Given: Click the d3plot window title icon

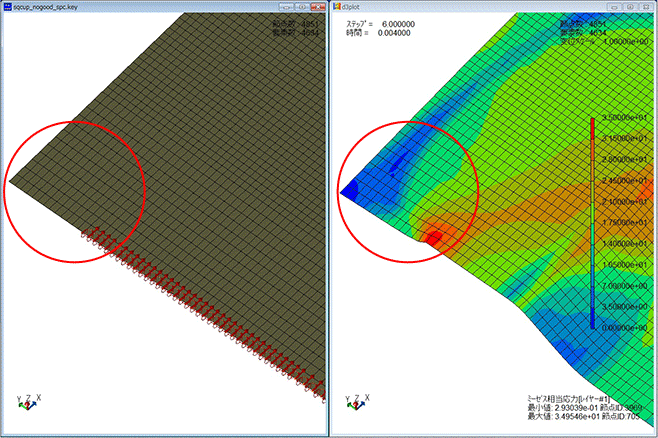Looking at the screenshot, I should [337, 6].
